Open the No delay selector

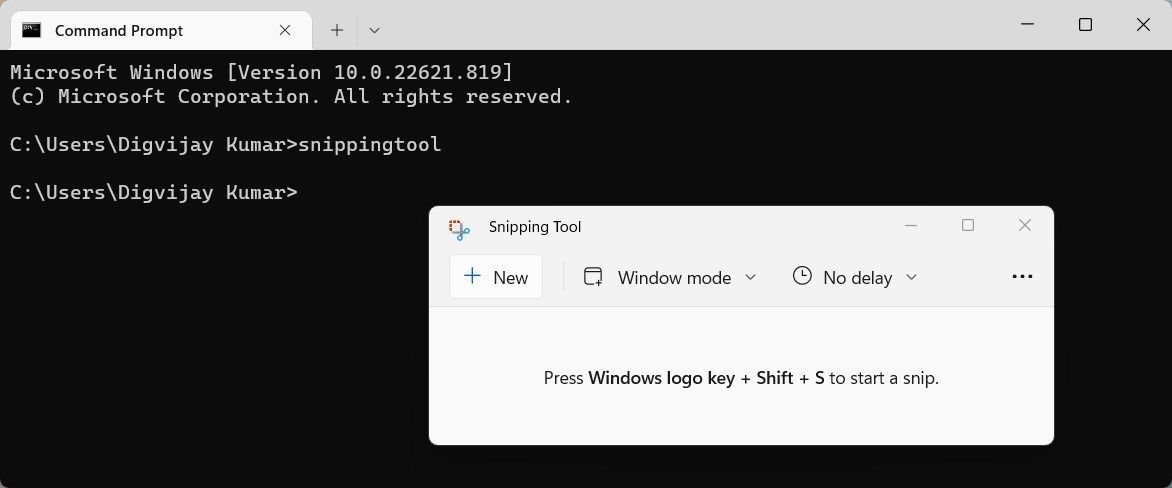[855, 277]
